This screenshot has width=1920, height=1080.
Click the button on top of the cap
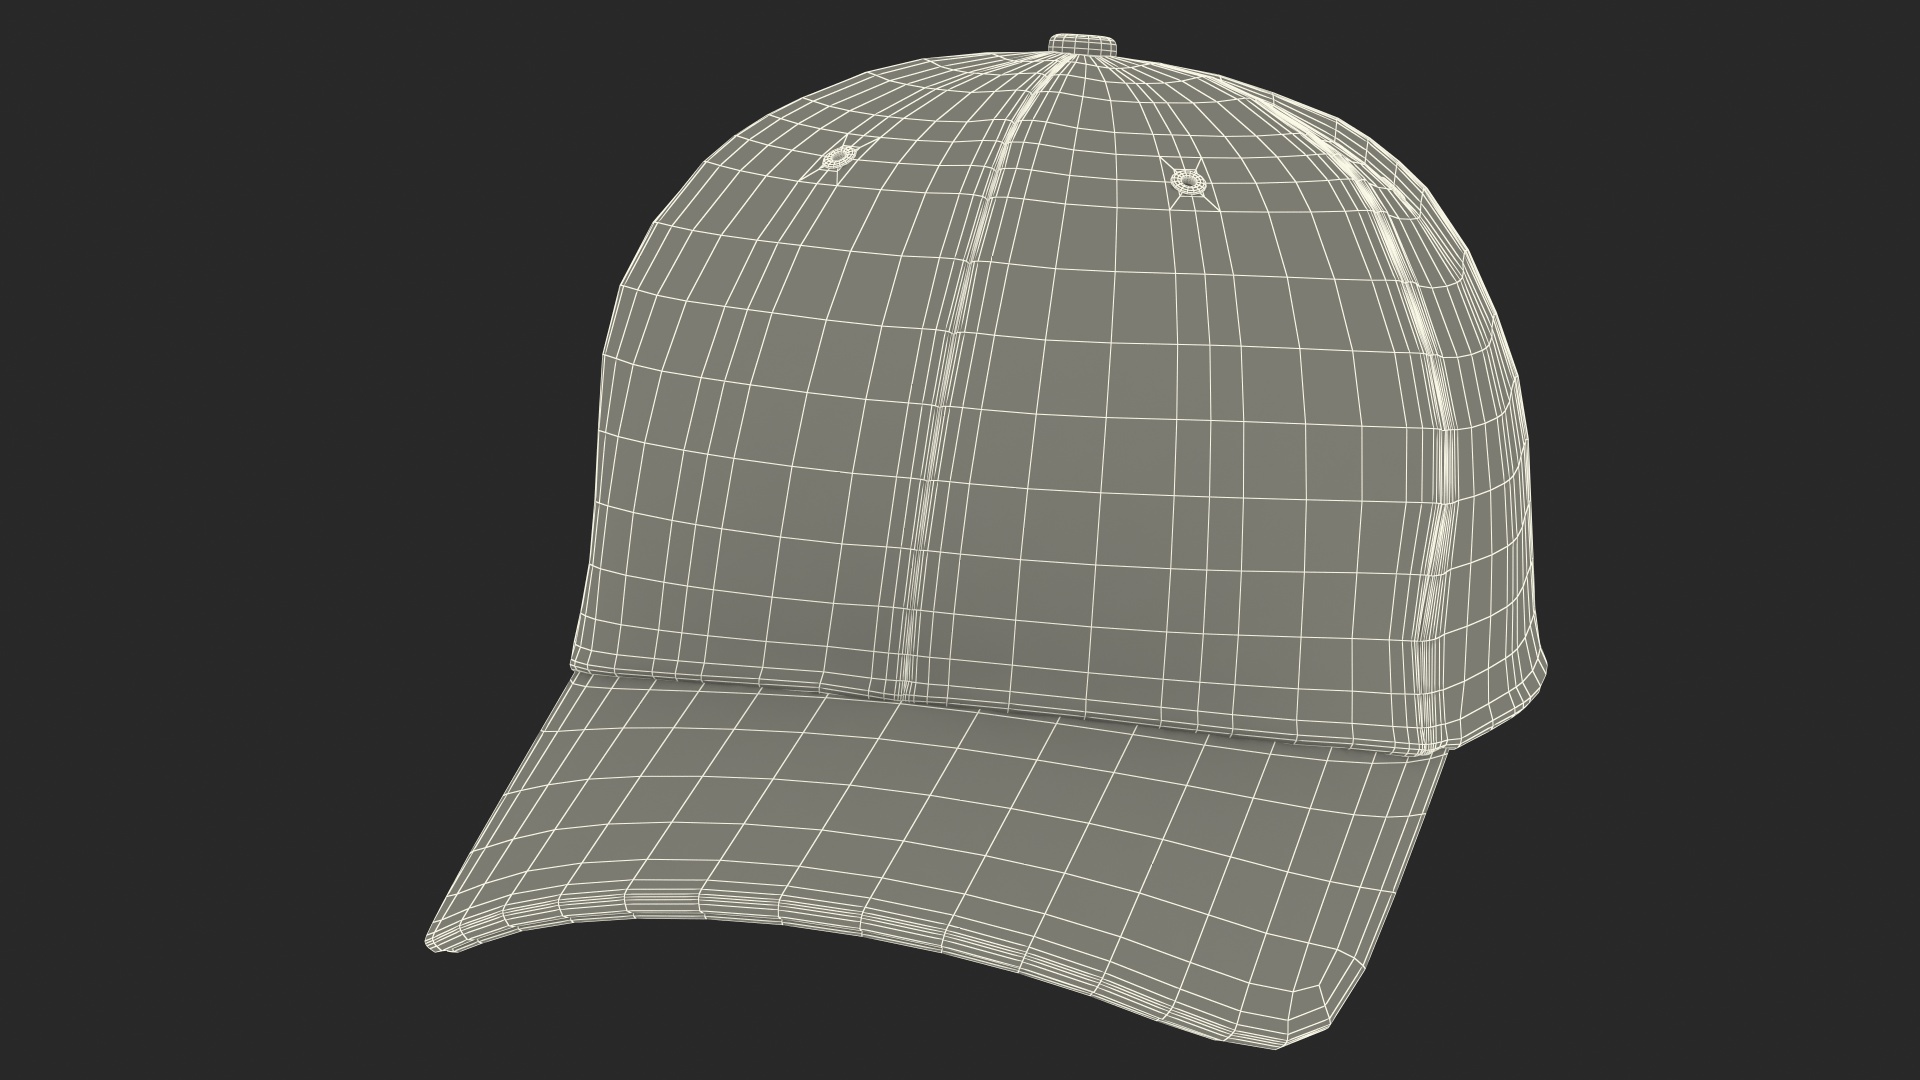[1083, 44]
